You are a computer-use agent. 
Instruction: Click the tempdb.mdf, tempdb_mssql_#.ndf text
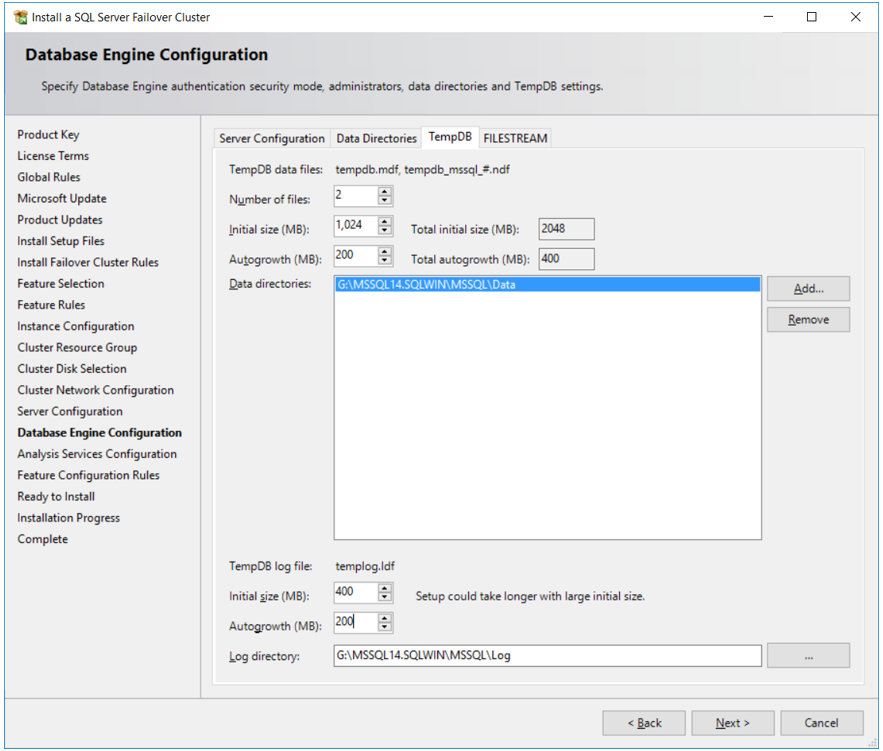click(x=422, y=169)
